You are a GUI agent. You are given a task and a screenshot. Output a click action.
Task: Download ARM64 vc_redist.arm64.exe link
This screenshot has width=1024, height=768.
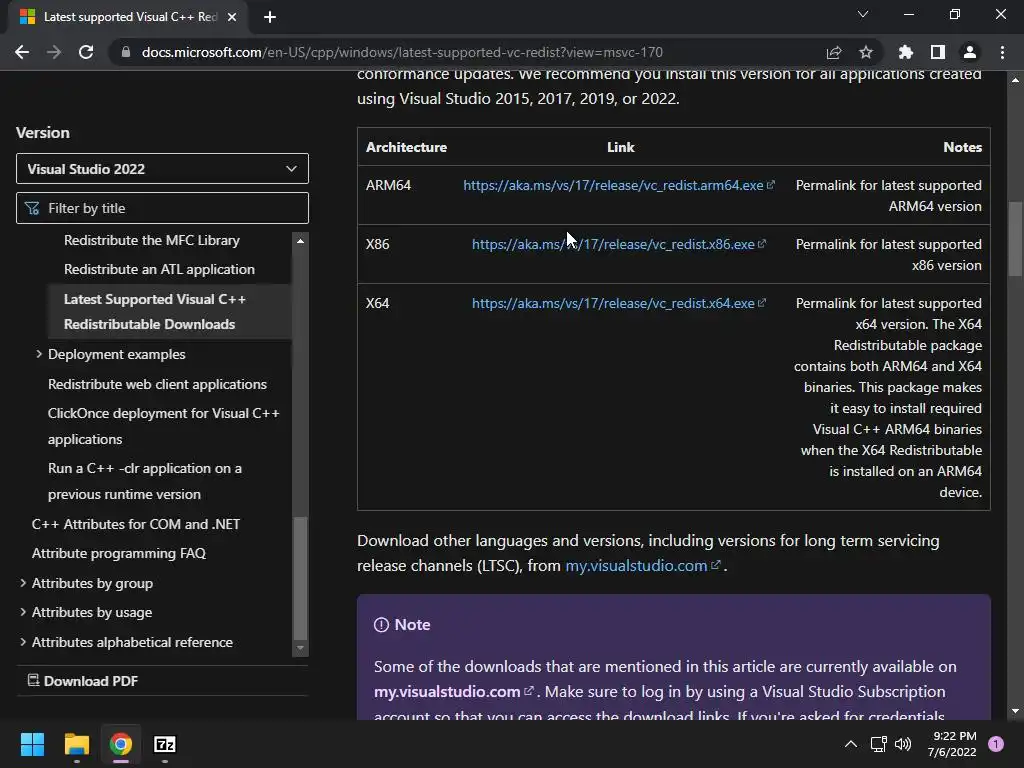[x=618, y=185]
